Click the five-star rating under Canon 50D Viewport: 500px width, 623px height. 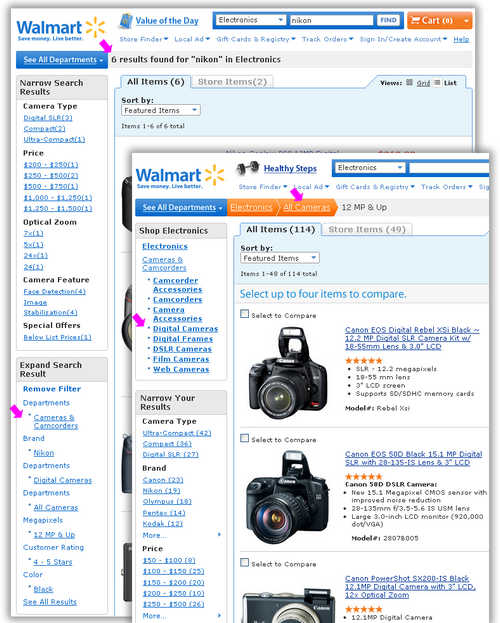click(364, 476)
